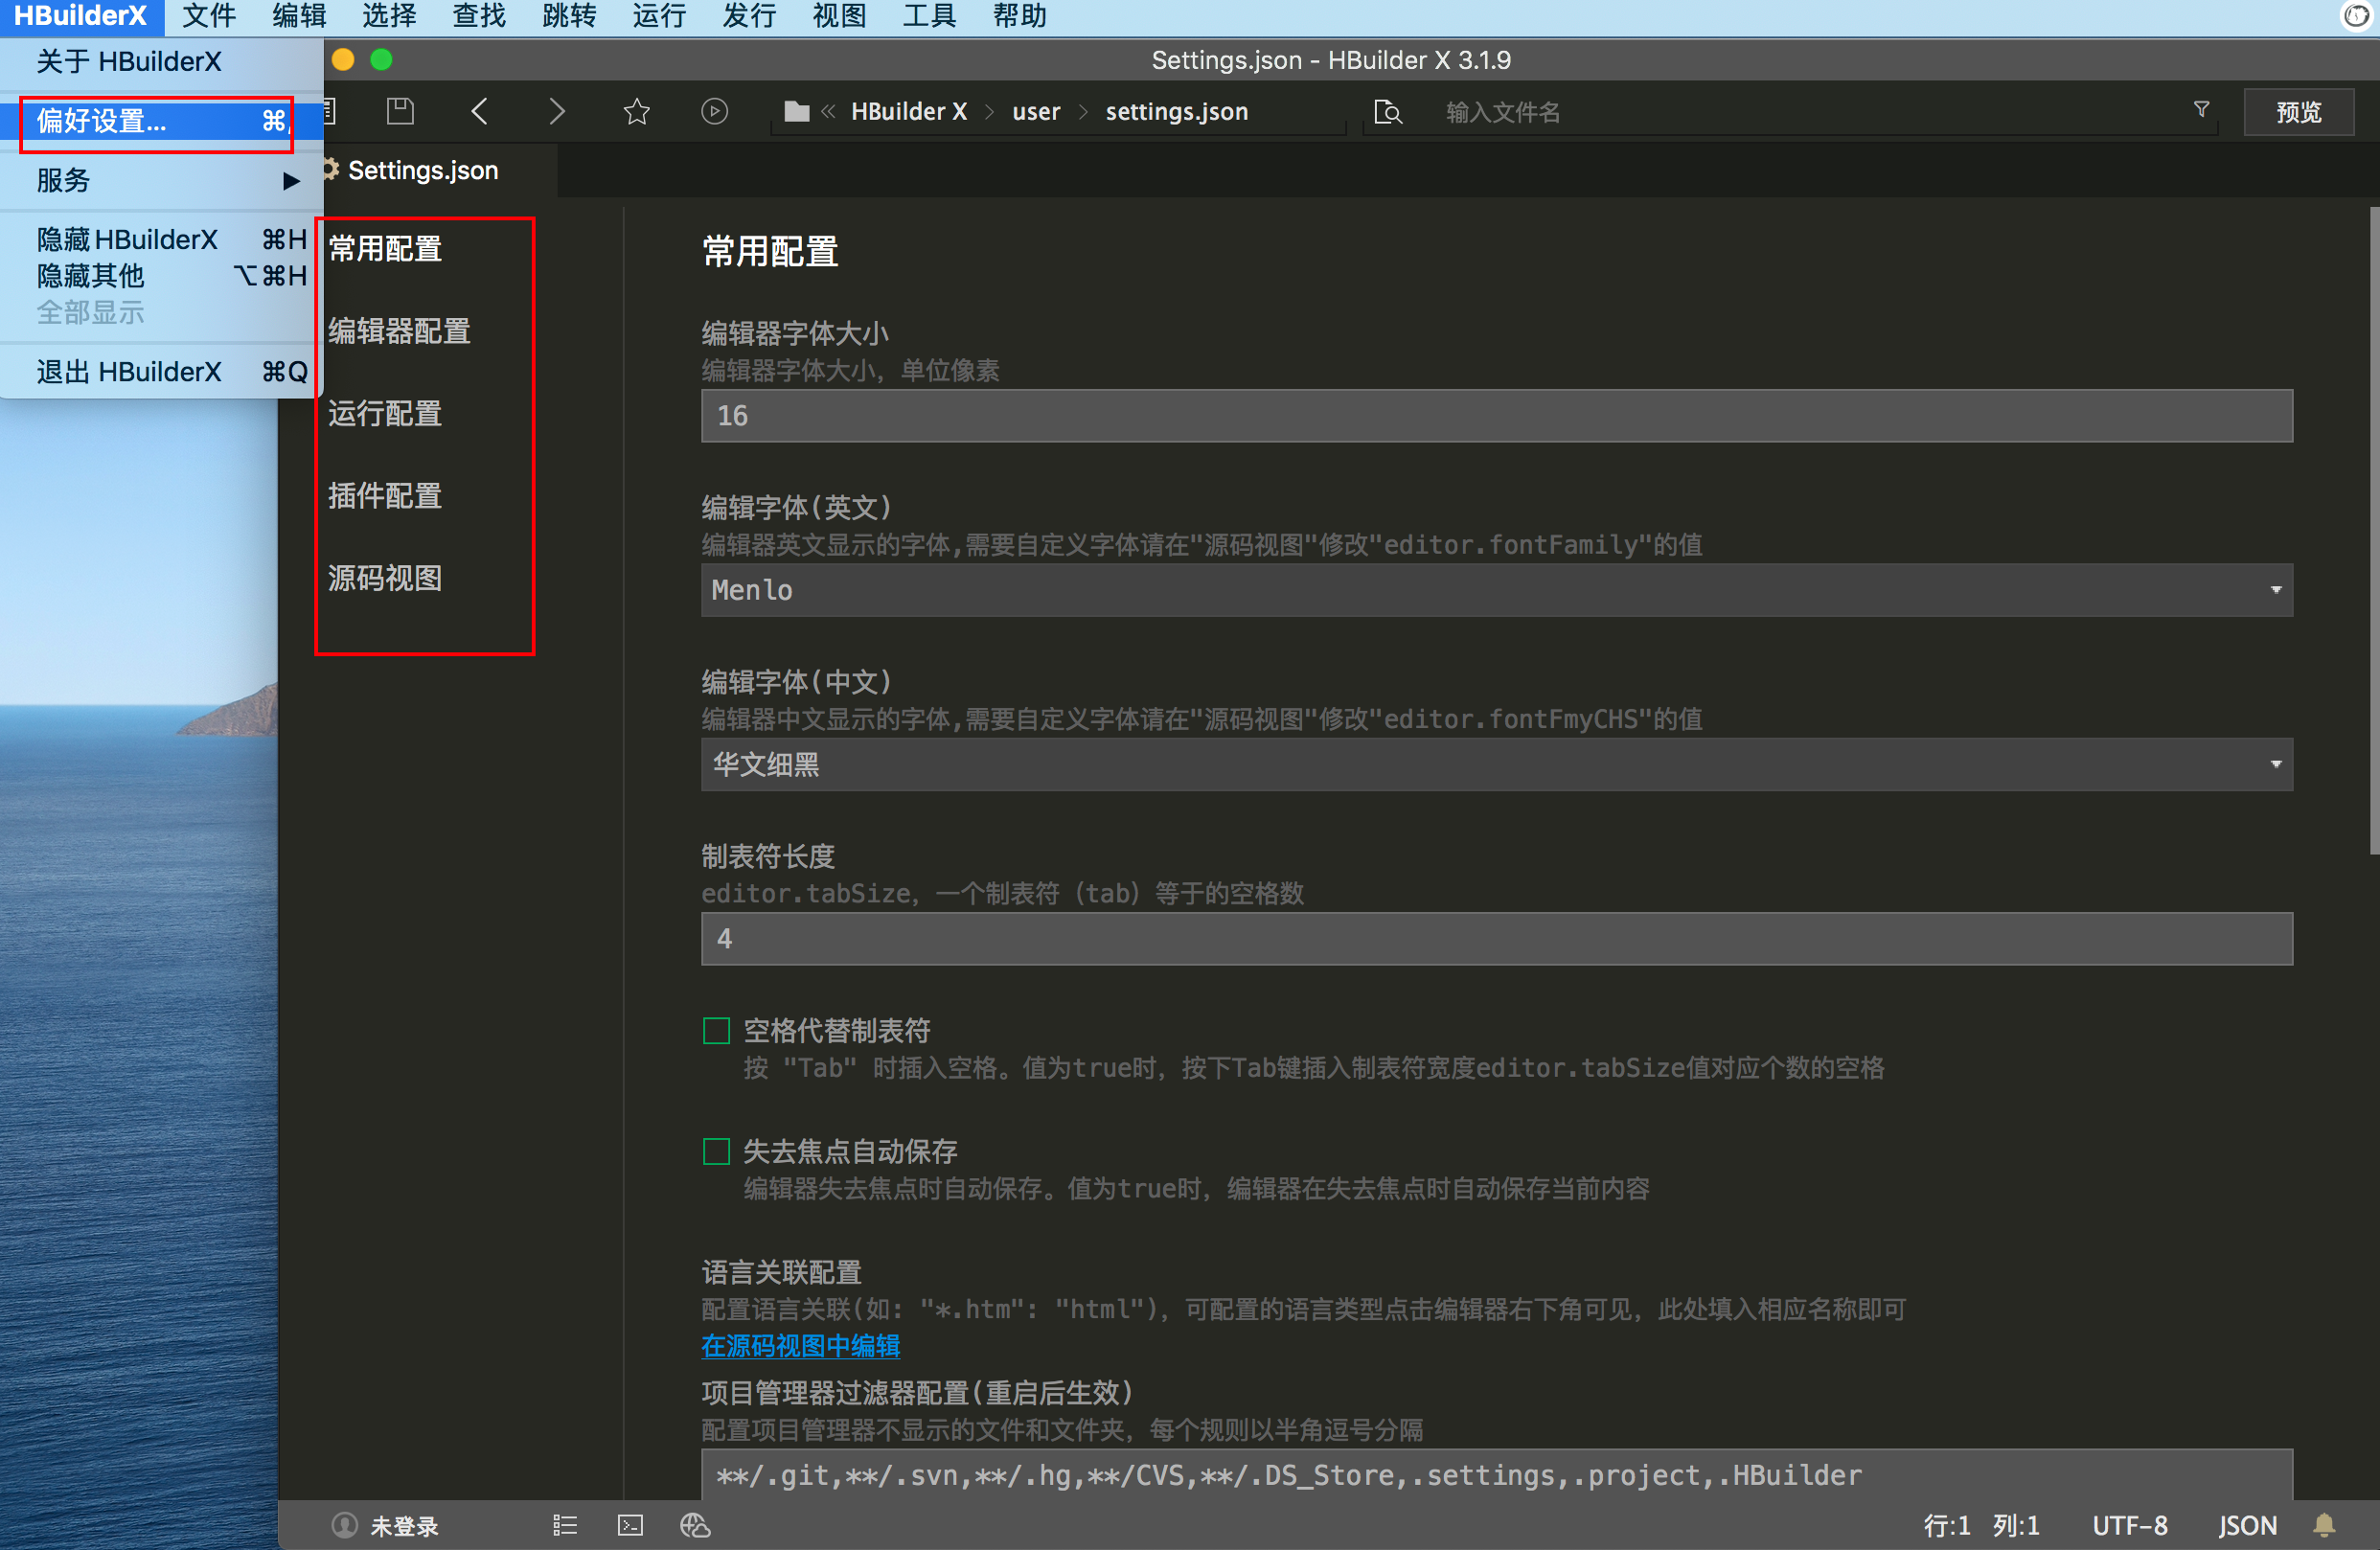This screenshot has height=1550, width=2380.
Task: Click the forward navigation arrow
Action: 557,111
